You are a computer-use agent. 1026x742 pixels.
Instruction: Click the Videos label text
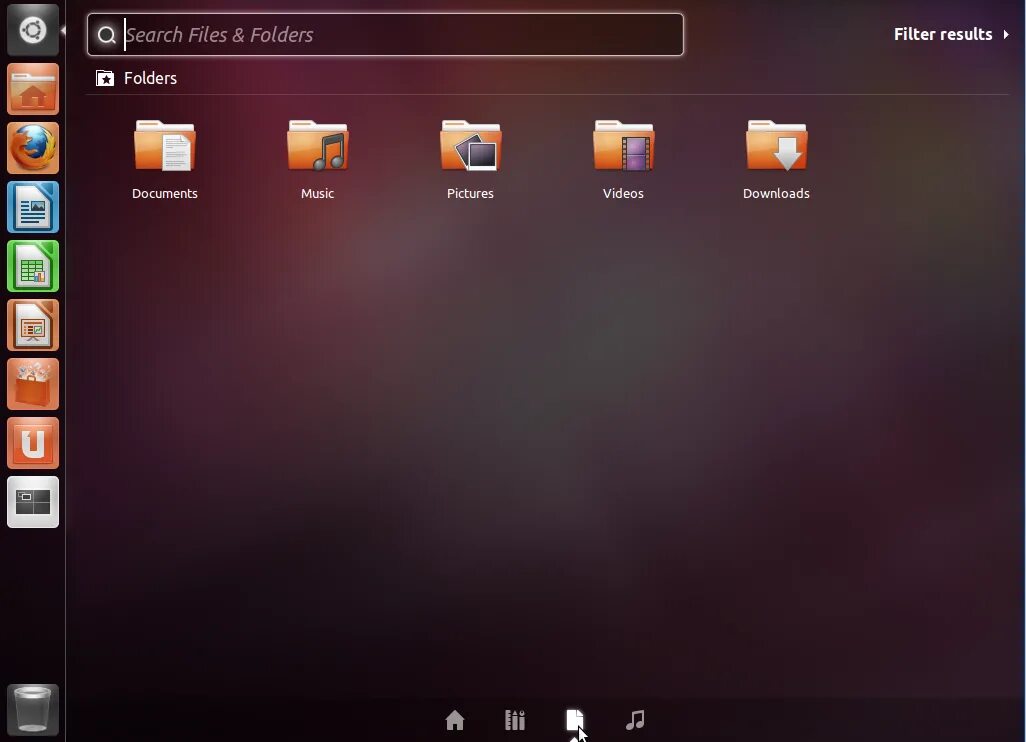(624, 194)
